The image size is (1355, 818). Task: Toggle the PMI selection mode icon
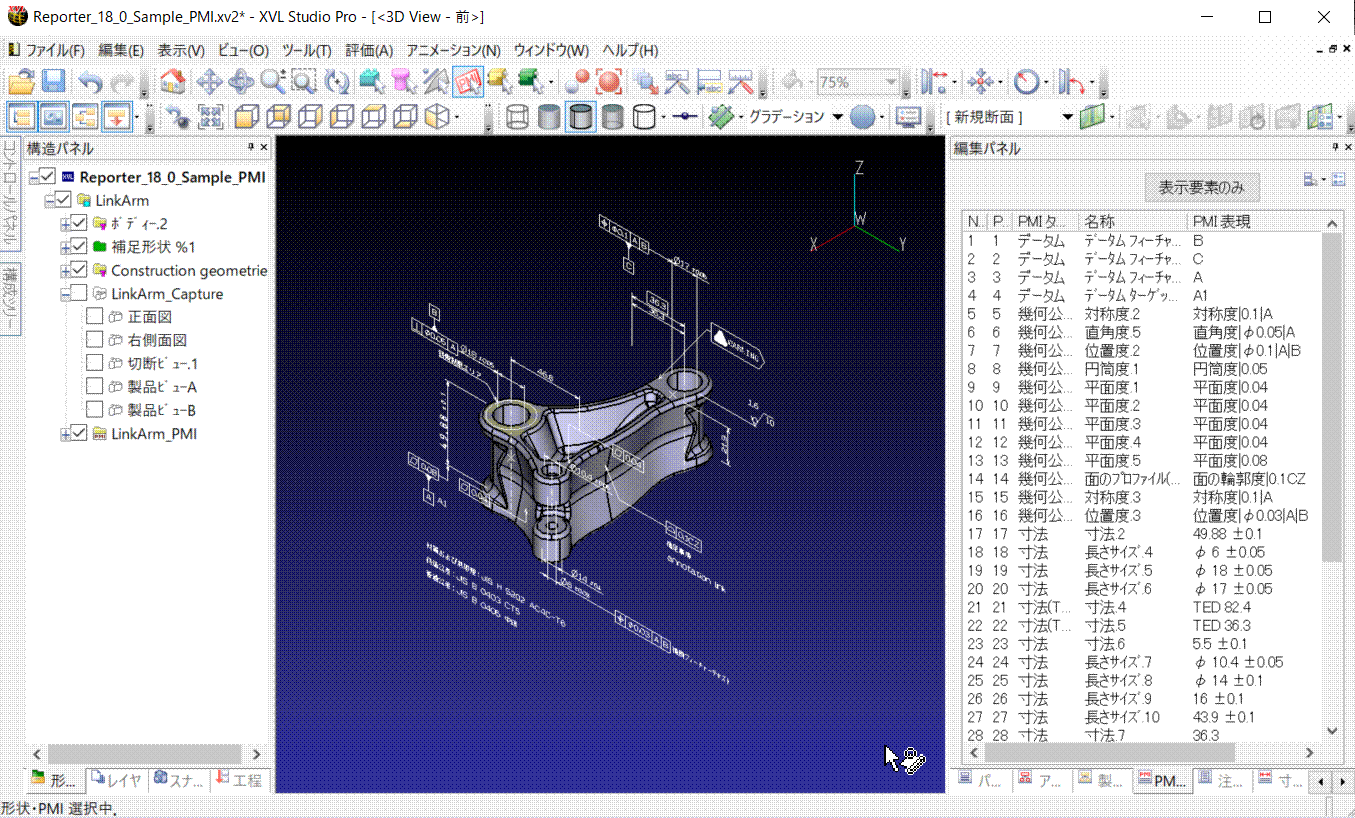pyautogui.click(x=468, y=82)
